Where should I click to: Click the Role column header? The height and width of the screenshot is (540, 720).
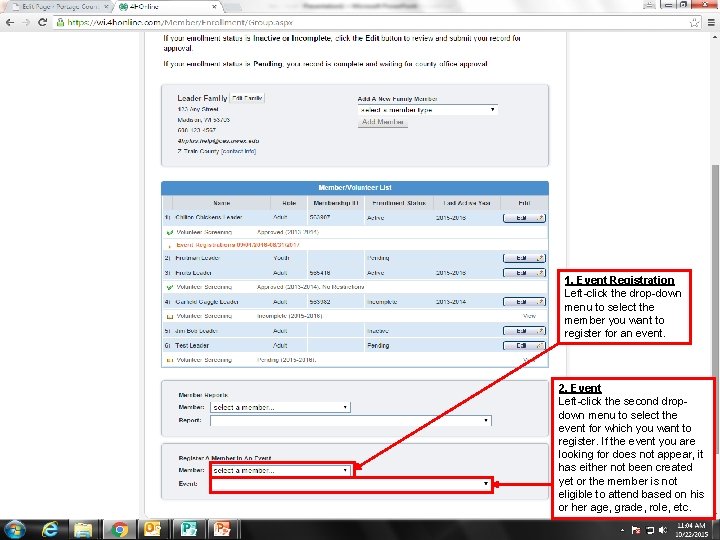click(289, 203)
